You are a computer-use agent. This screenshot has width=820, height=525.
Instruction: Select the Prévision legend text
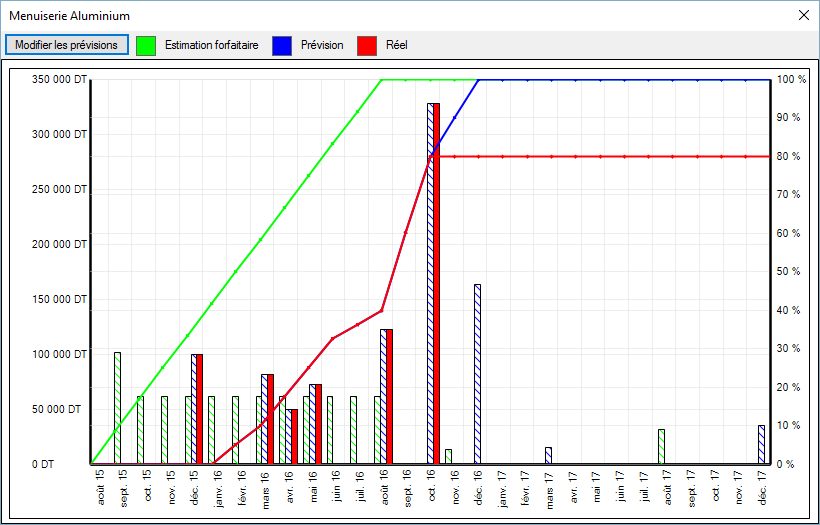point(322,45)
